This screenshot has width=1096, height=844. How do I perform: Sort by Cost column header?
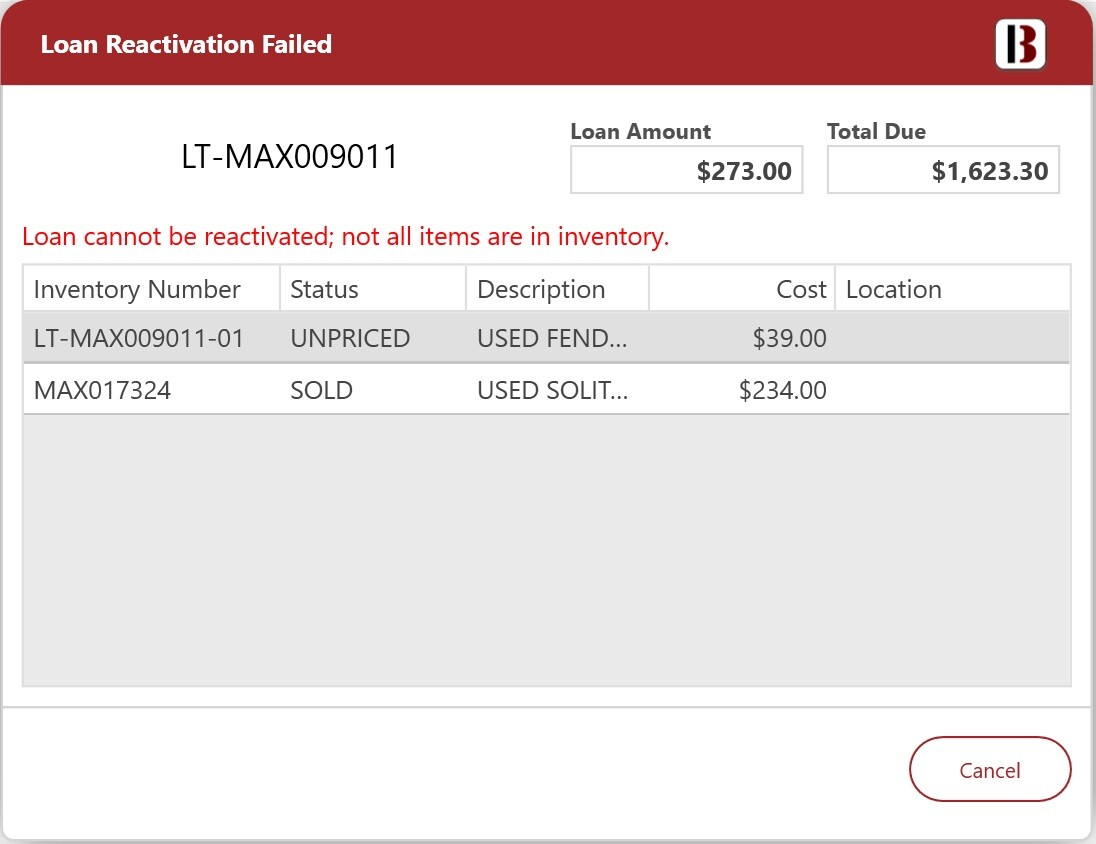tap(742, 289)
